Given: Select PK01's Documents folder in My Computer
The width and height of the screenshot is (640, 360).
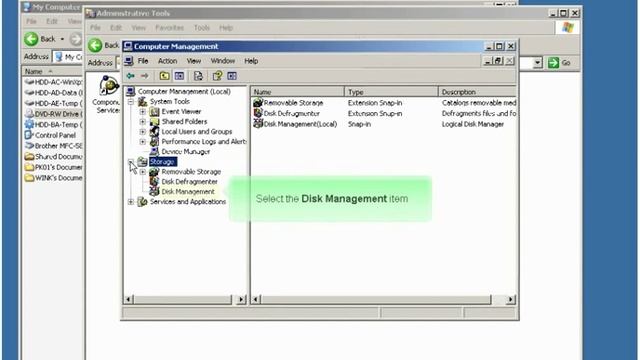Looking at the screenshot, I should point(54,167).
